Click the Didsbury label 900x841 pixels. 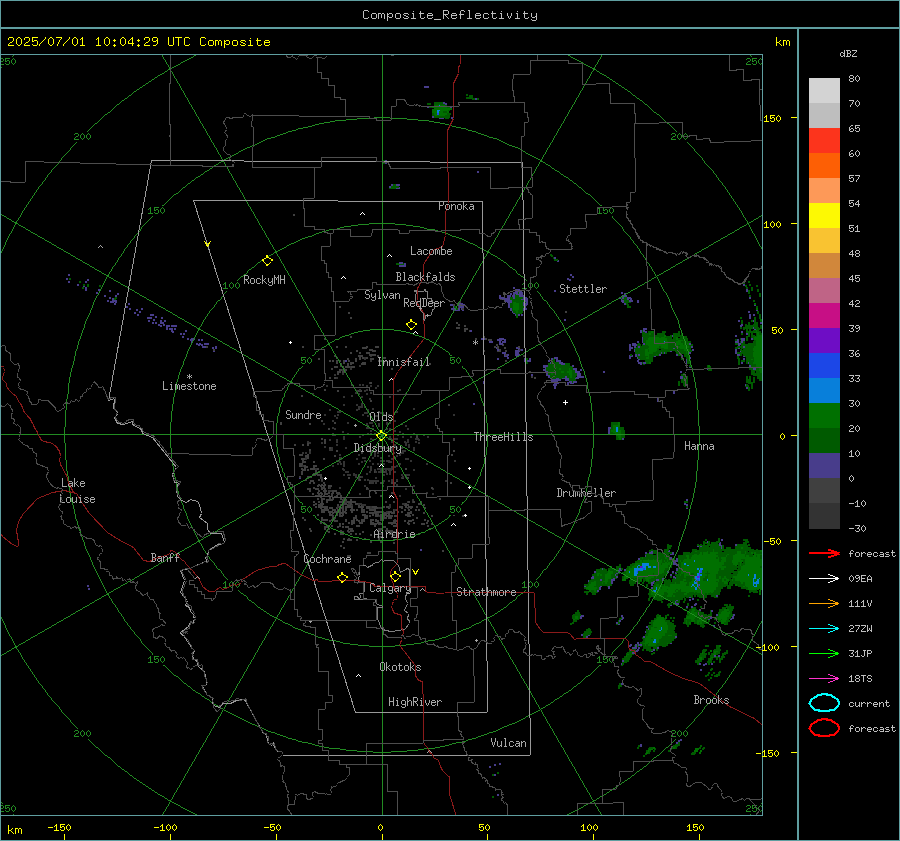point(378,448)
